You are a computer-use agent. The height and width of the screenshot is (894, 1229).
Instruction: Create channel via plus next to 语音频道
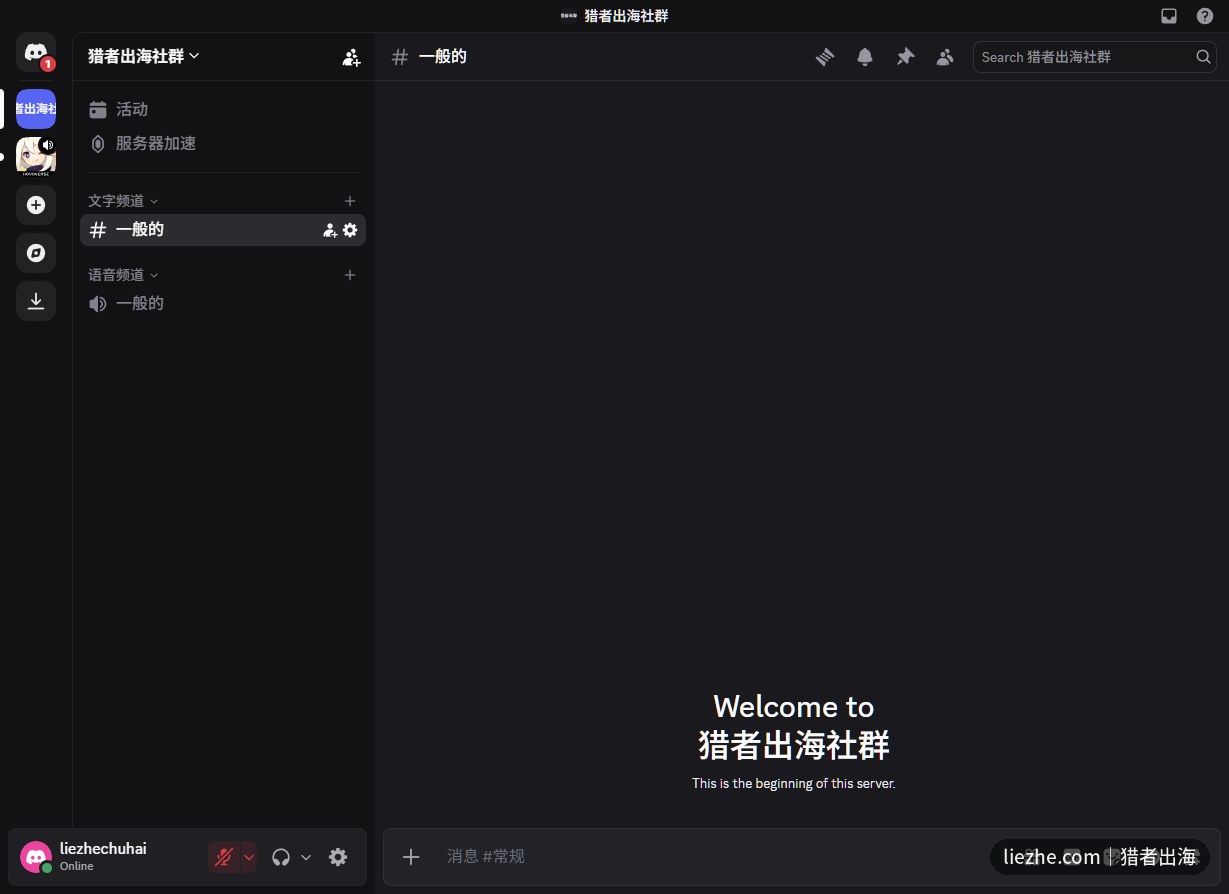point(350,275)
